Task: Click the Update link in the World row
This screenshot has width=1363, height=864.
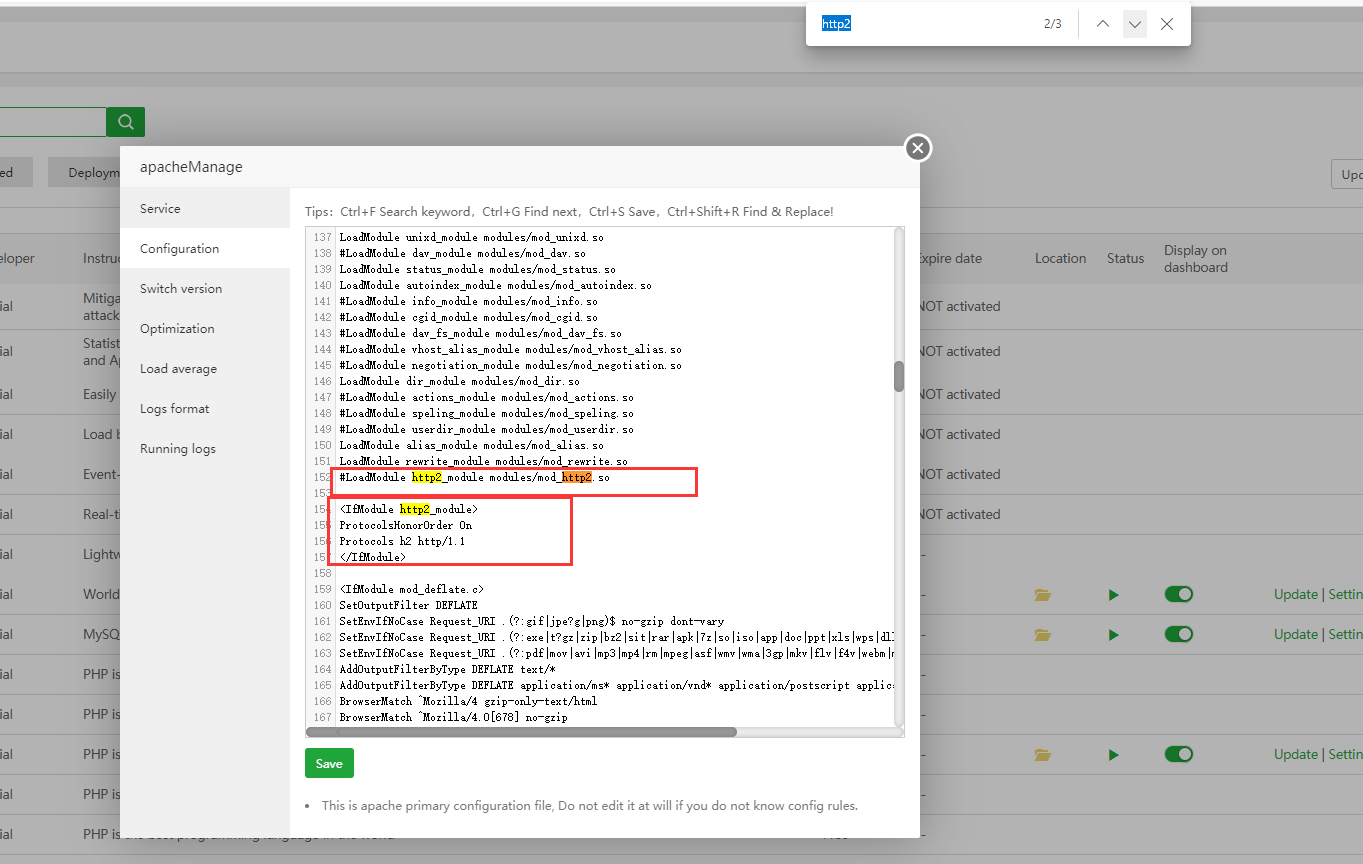Action: point(1296,594)
